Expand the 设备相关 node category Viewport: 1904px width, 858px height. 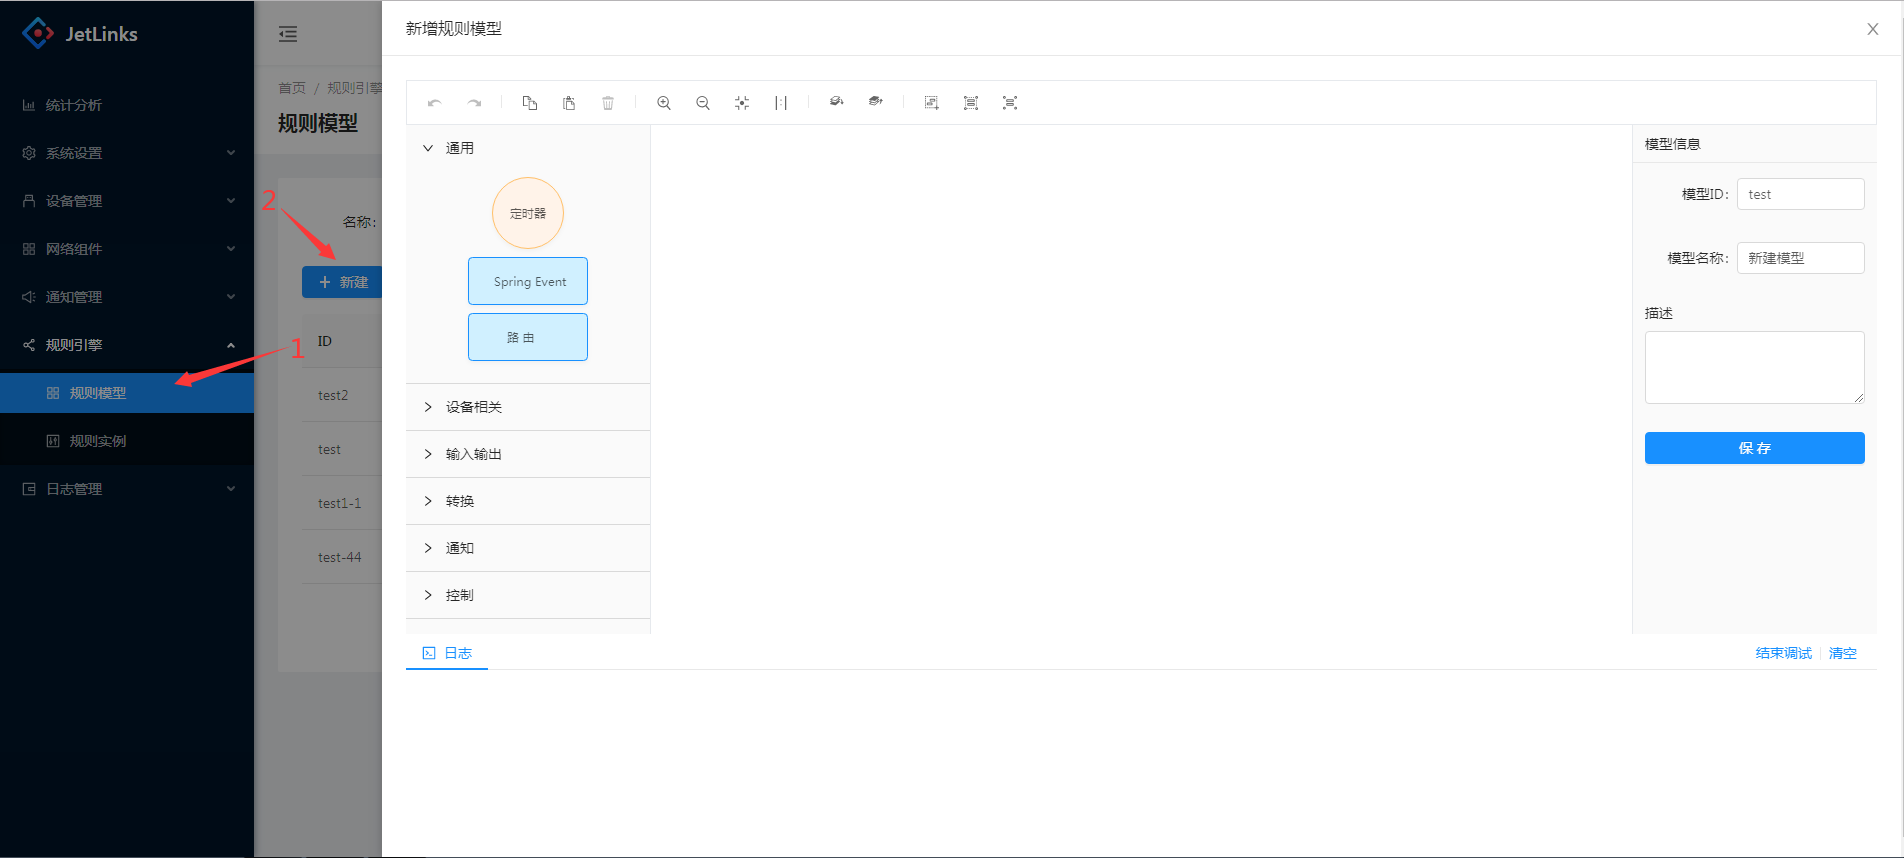[x=473, y=407]
